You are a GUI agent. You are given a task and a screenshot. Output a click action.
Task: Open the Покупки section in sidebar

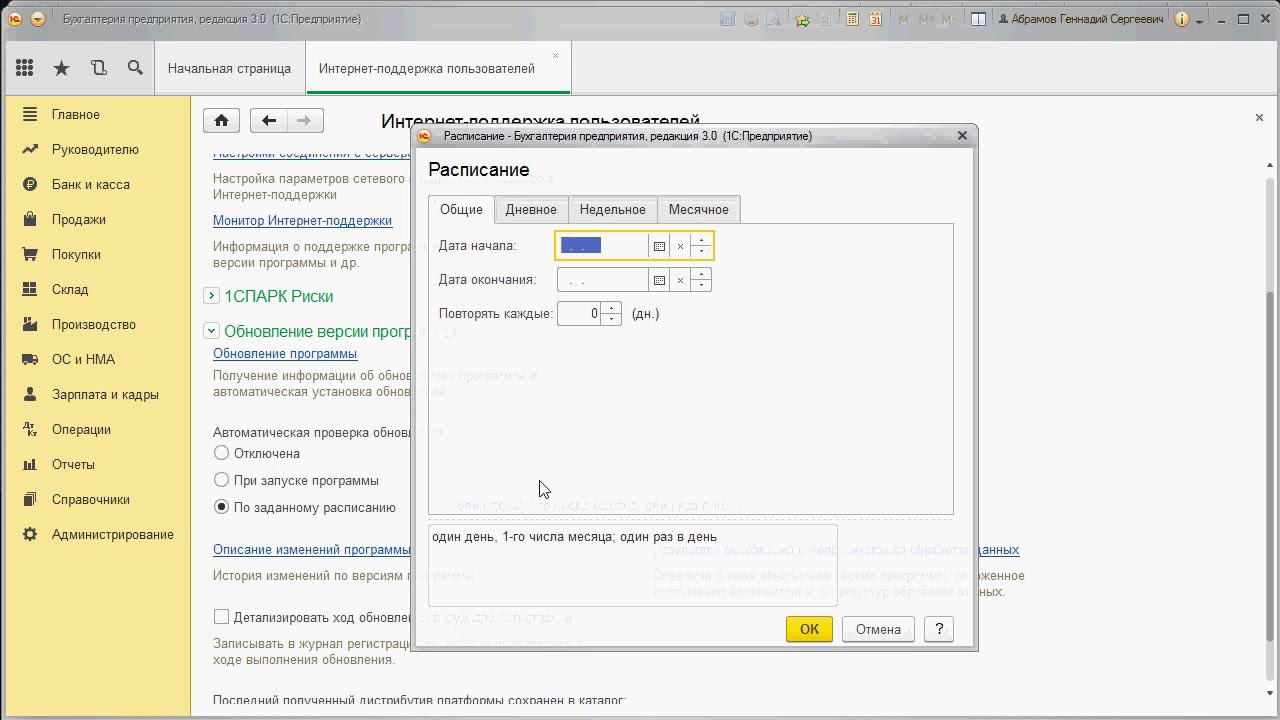(98, 254)
